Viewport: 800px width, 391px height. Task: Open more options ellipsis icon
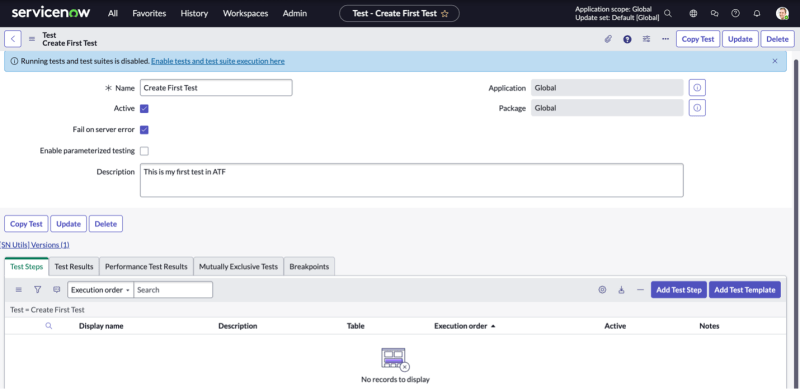[x=665, y=39]
